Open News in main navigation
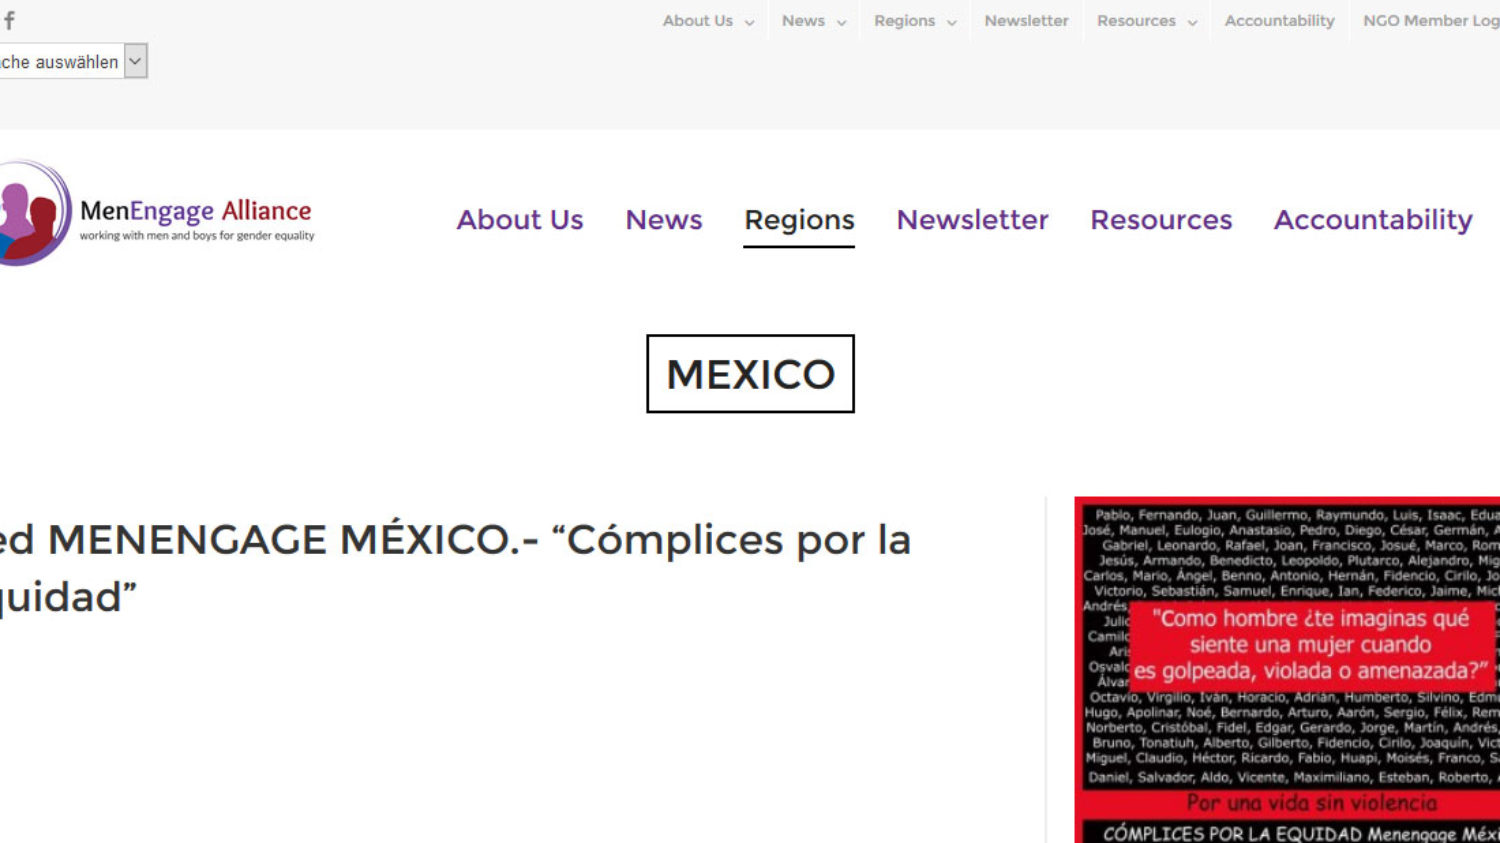Image resolution: width=1500 pixels, height=843 pixels. coord(664,220)
